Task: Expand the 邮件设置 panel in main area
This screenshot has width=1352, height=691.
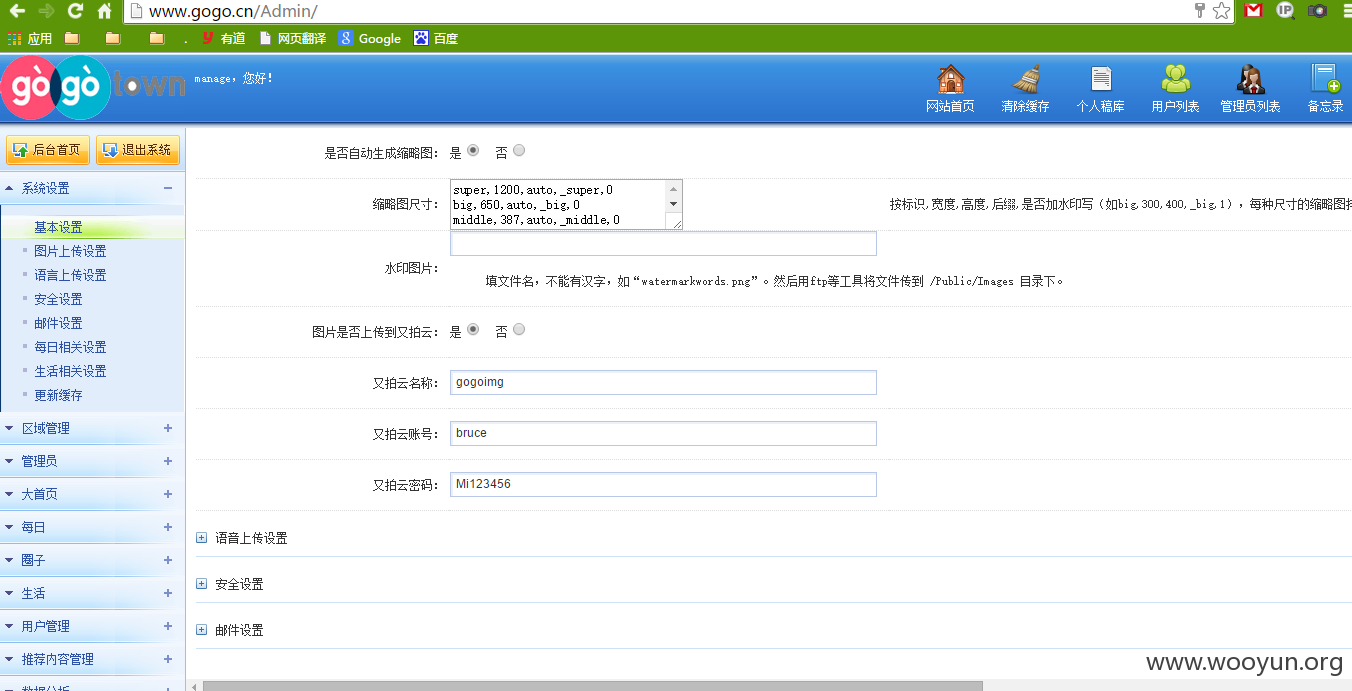Action: [x=201, y=630]
